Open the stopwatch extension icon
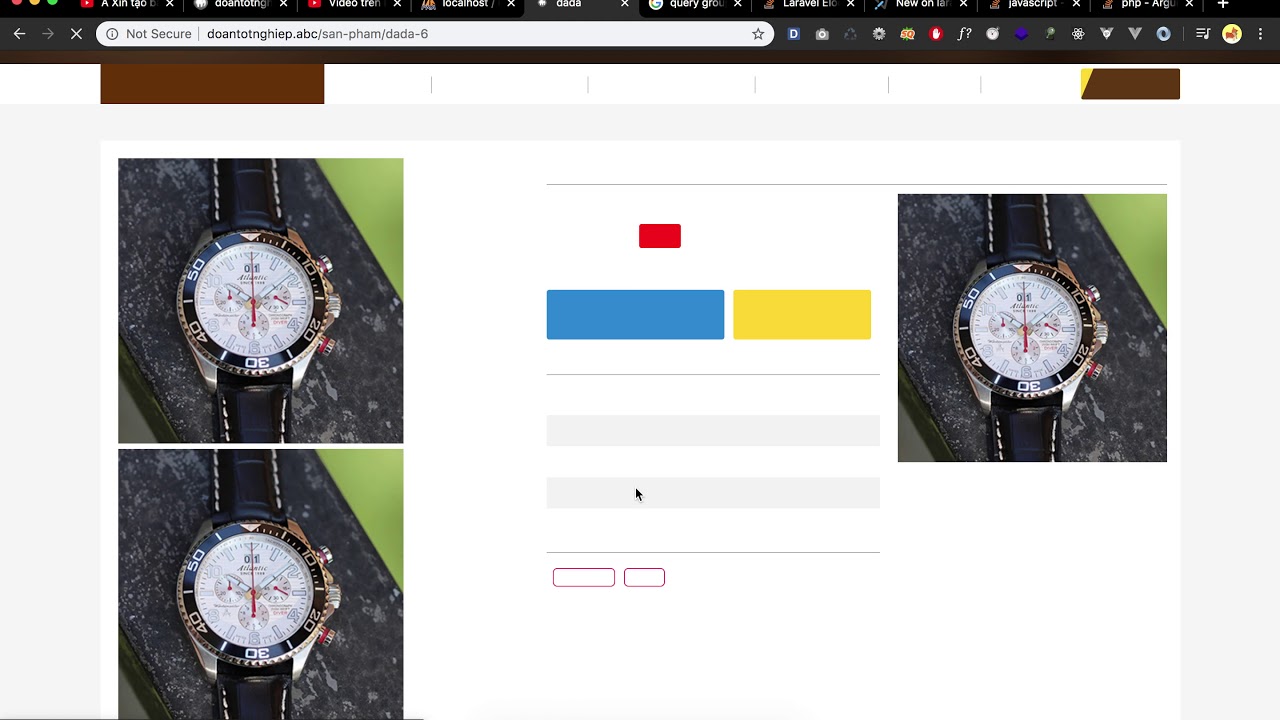 point(993,34)
